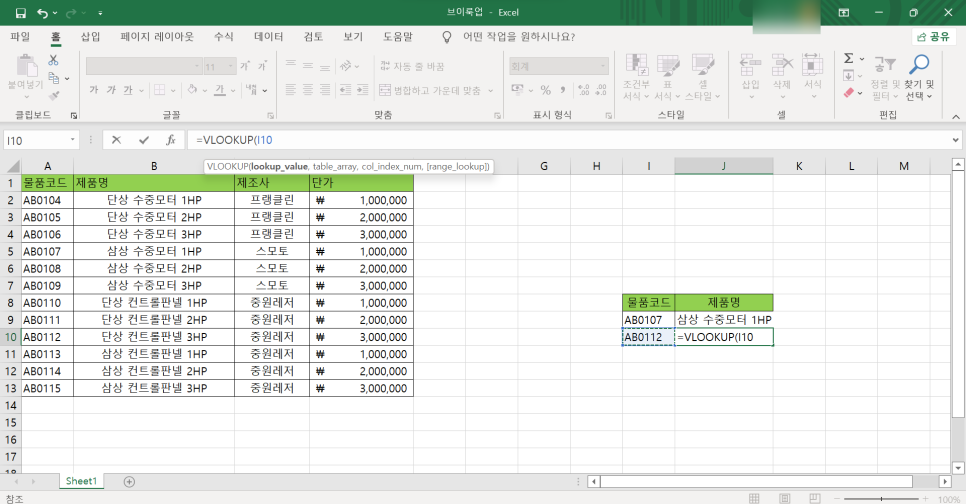The width and height of the screenshot is (966, 504).
Task: Click lookup_value in the VLOOKUP tooltip
Action: [278, 166]
